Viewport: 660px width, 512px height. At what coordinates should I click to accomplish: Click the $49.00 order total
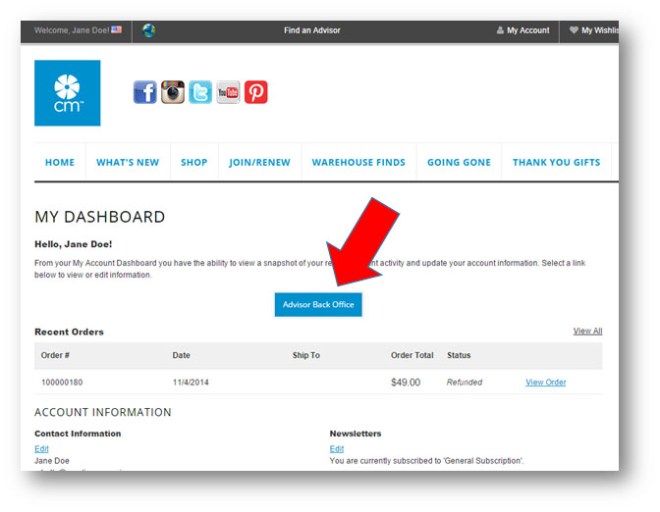coord(405,382)
